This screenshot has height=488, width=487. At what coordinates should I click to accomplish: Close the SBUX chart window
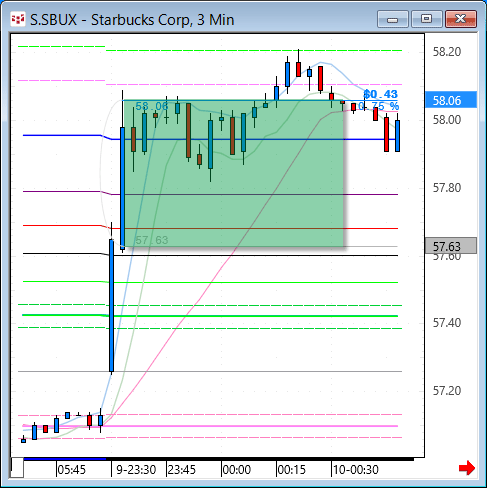(461, 19)
